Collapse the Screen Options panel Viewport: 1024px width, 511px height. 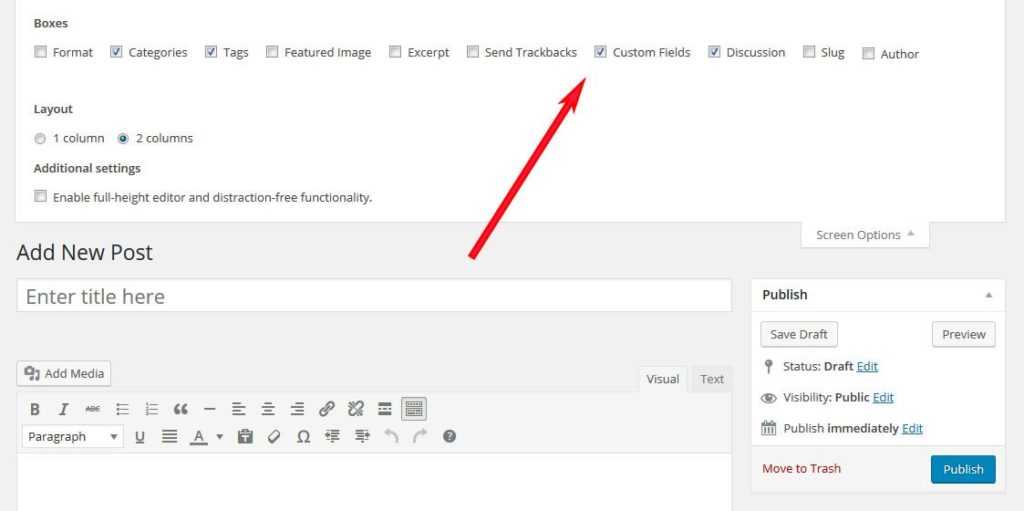pyautogui.click(x=864, y=235)
